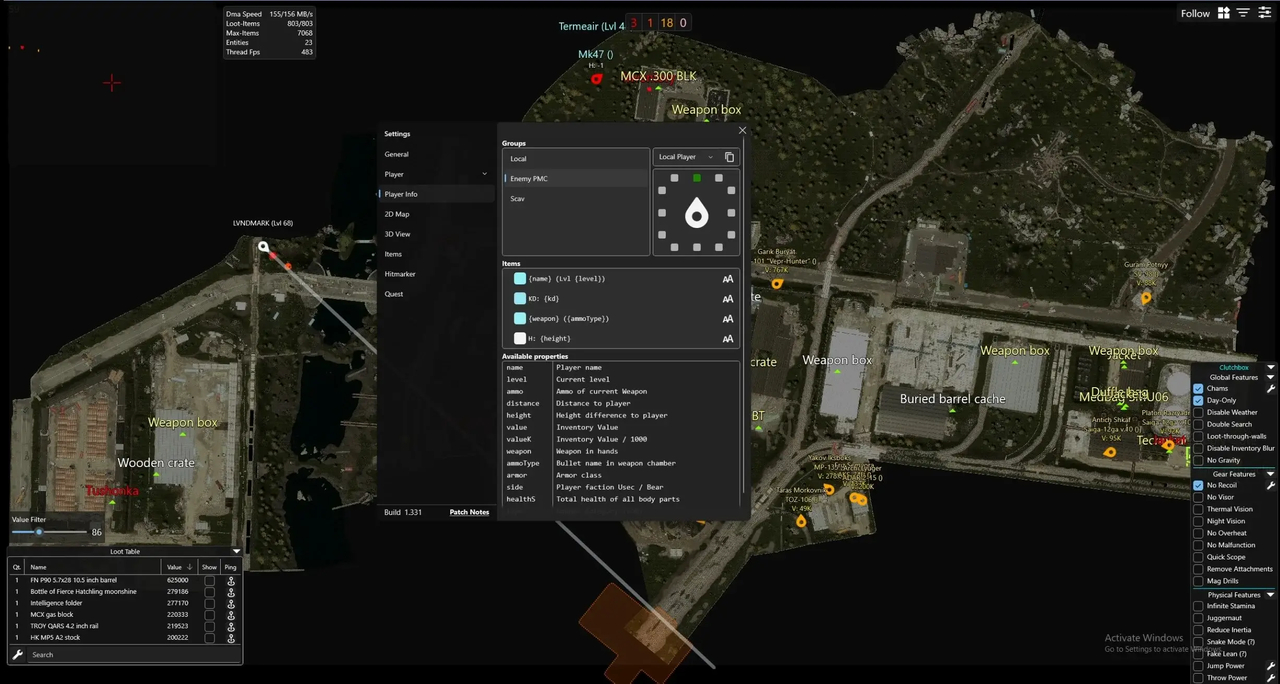The width and height of the screenshot is (1280, 684).
Task: Select the green top anchor in marker position grid
Action: pos(697,178)
